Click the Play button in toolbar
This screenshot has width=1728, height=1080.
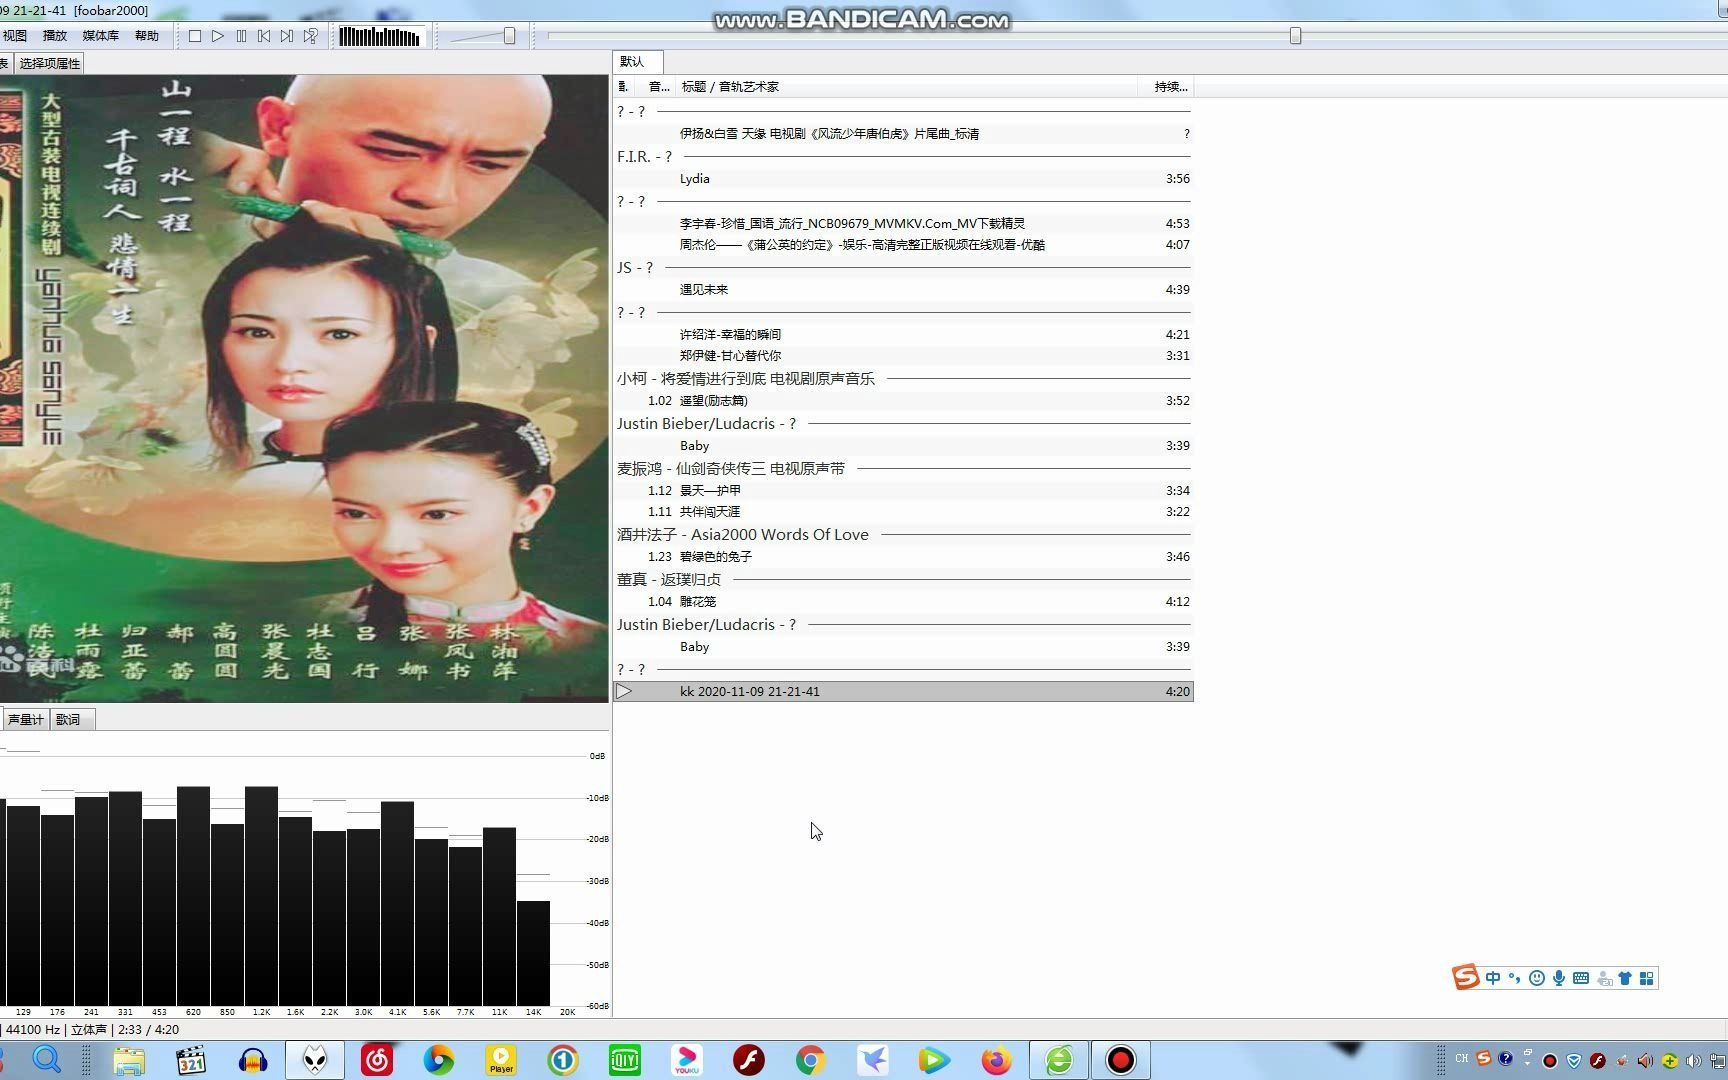[x=218, y=36]
